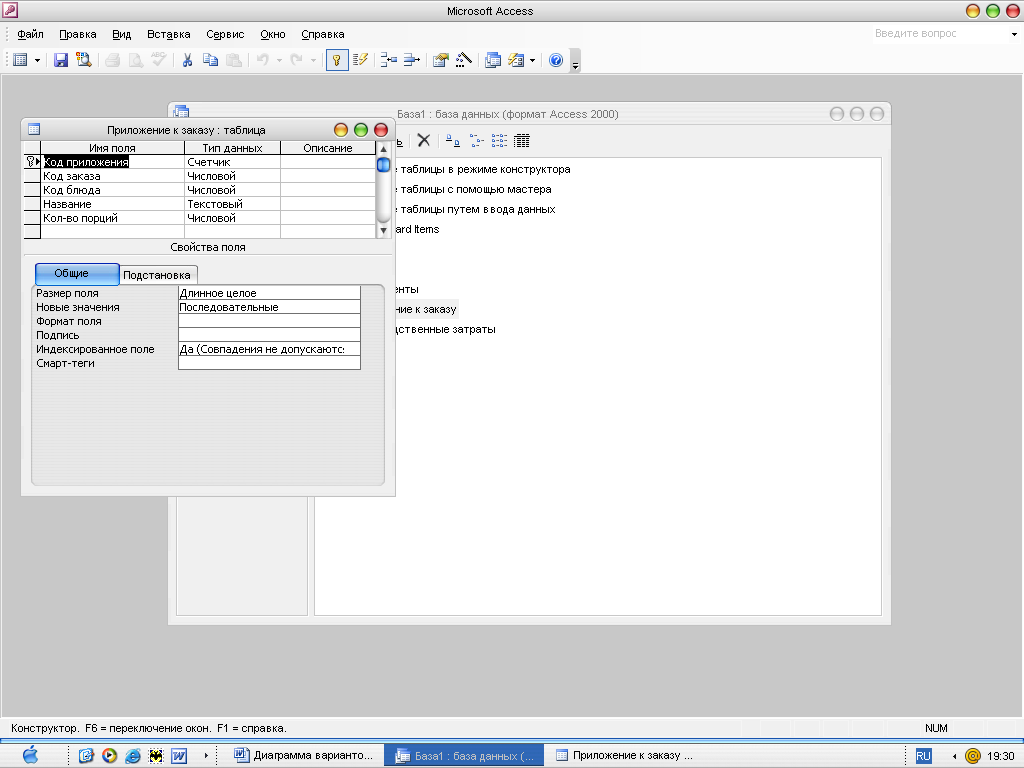Click the Диаграмма вариантов taskbar button
Screen dimensions: 1024x768
coord(304,756)
